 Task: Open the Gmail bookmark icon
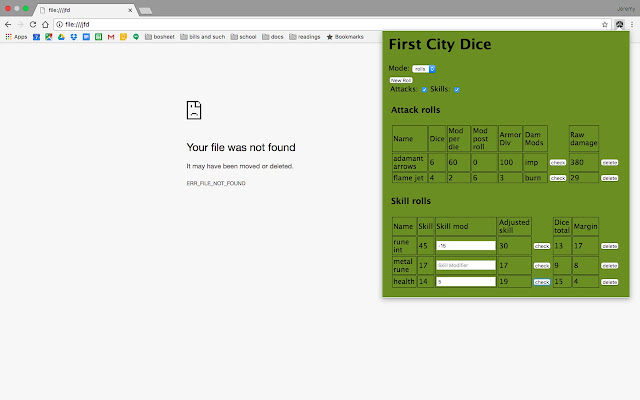[111, 37]
